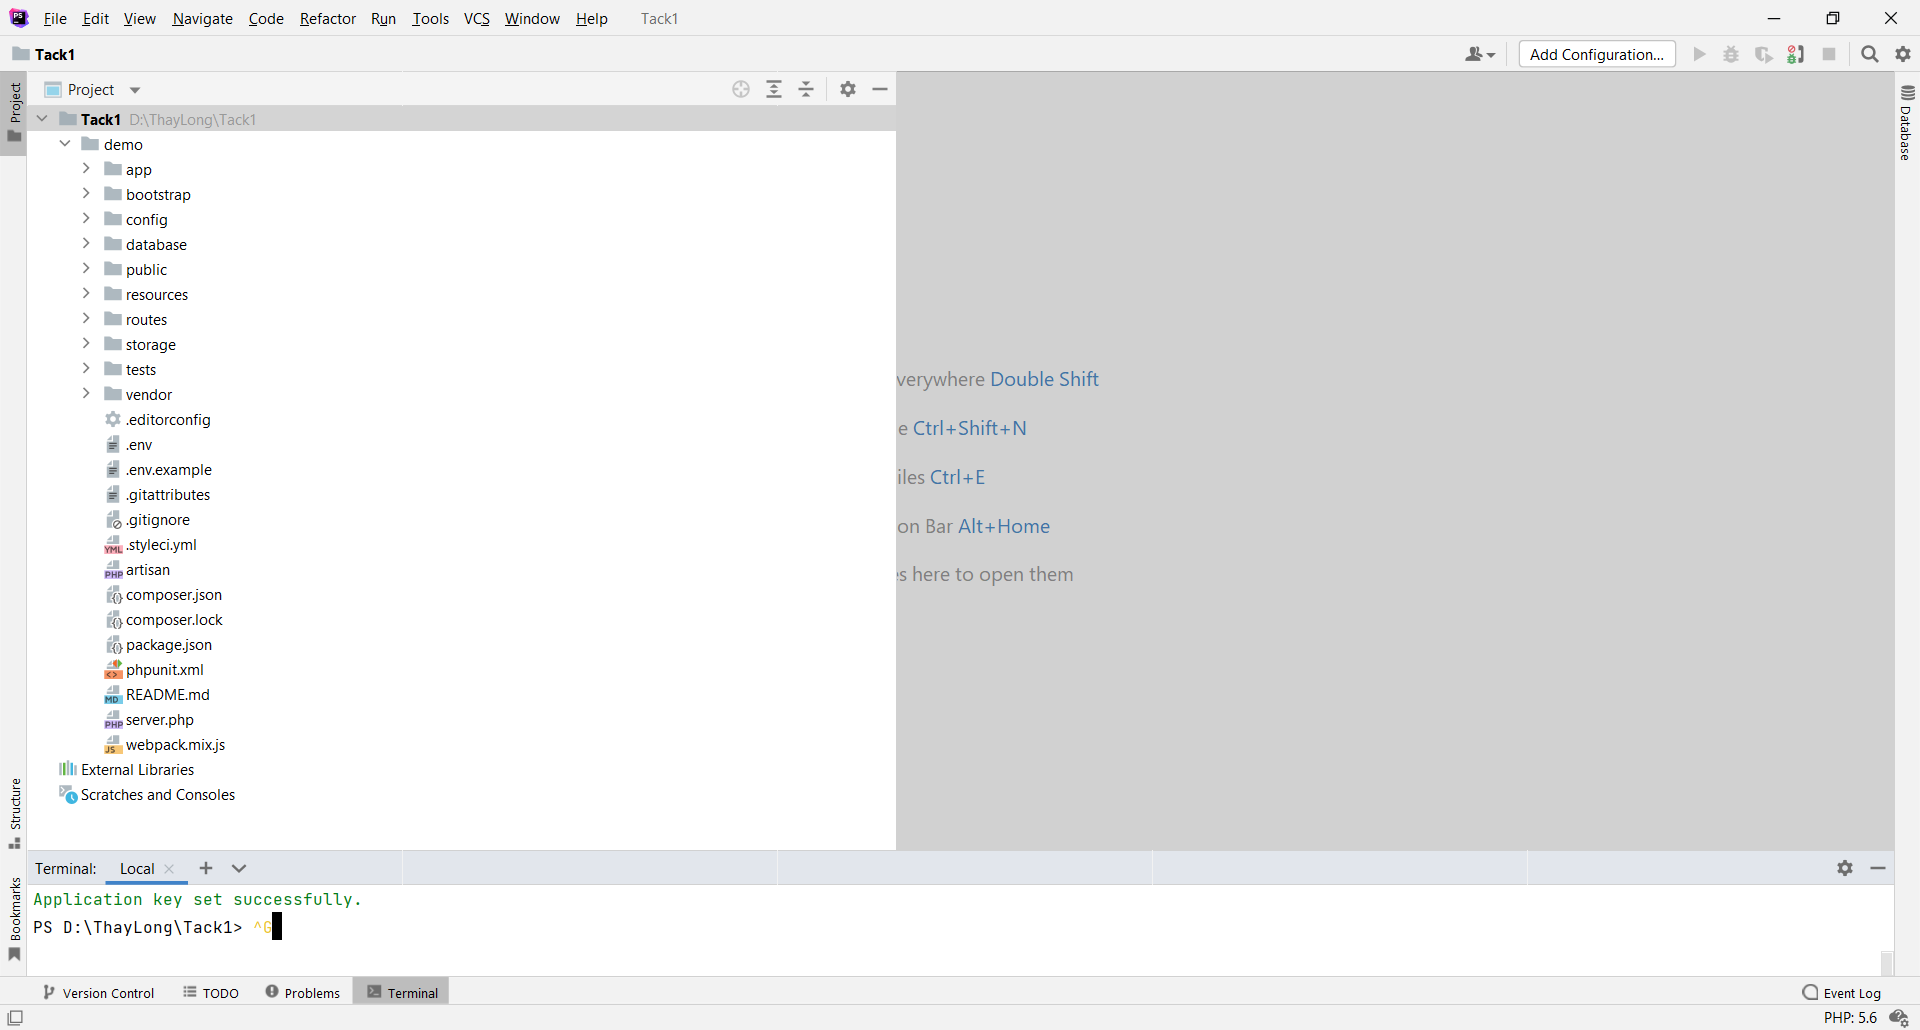Expand the routes folder

pos(86,319)
